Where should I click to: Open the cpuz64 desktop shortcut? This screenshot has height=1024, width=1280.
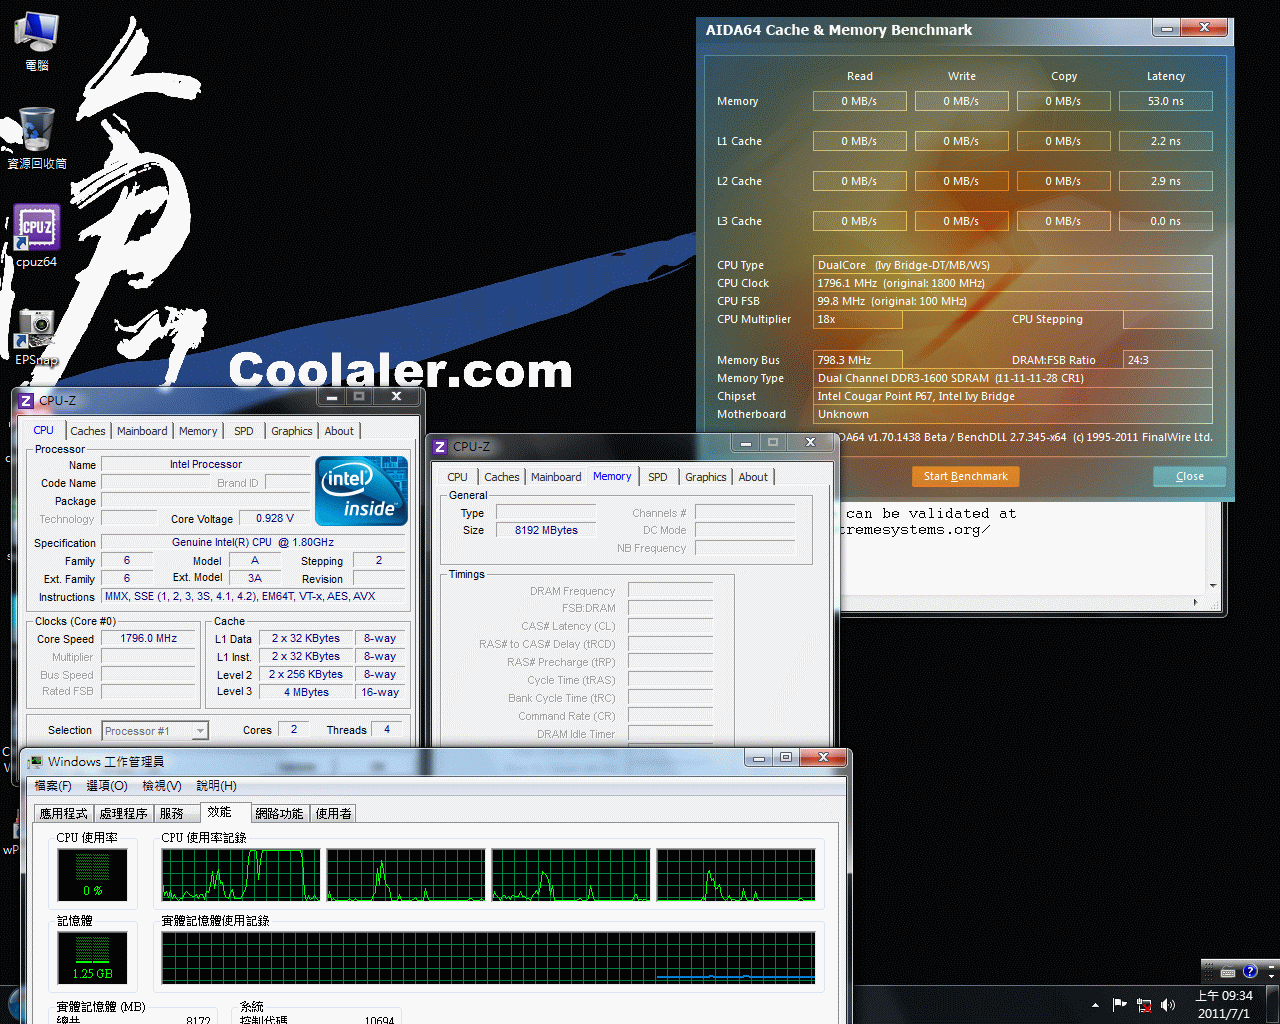[37, 231]
